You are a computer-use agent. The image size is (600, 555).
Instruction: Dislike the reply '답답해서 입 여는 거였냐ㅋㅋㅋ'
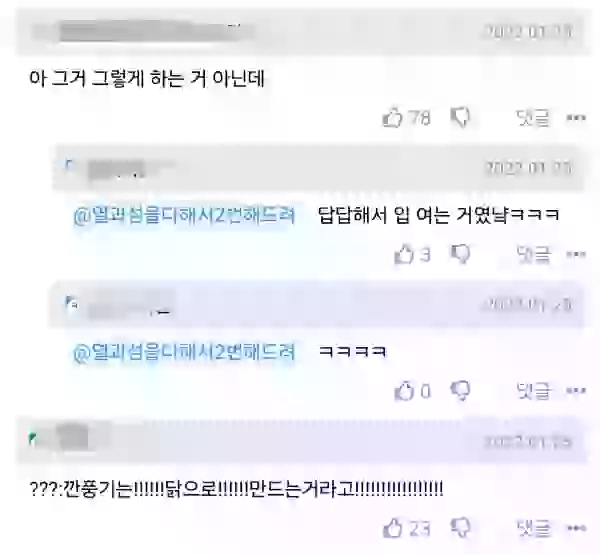coord(460,255)
